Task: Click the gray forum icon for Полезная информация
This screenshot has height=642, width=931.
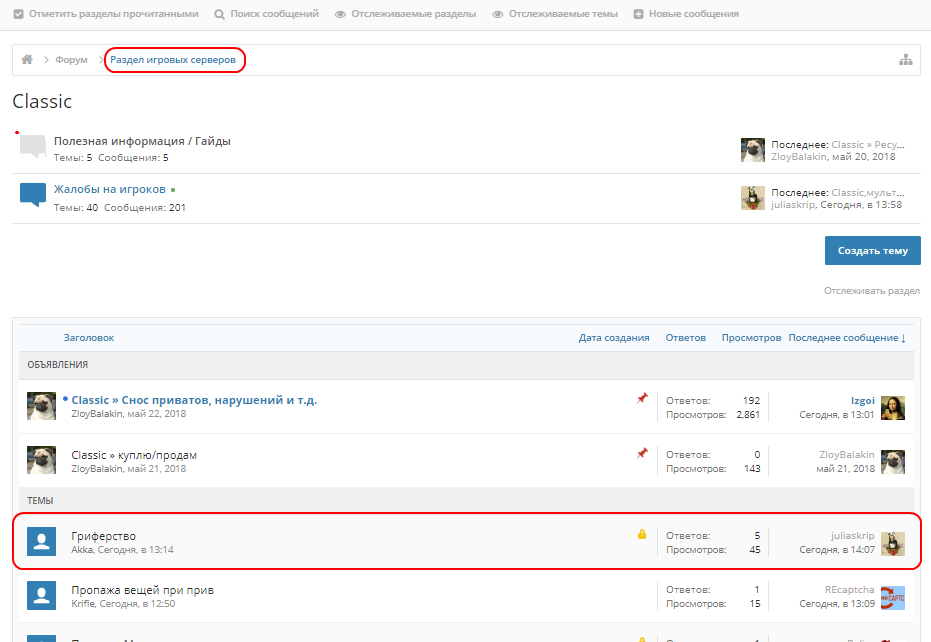Action: [x=33, y=146]
